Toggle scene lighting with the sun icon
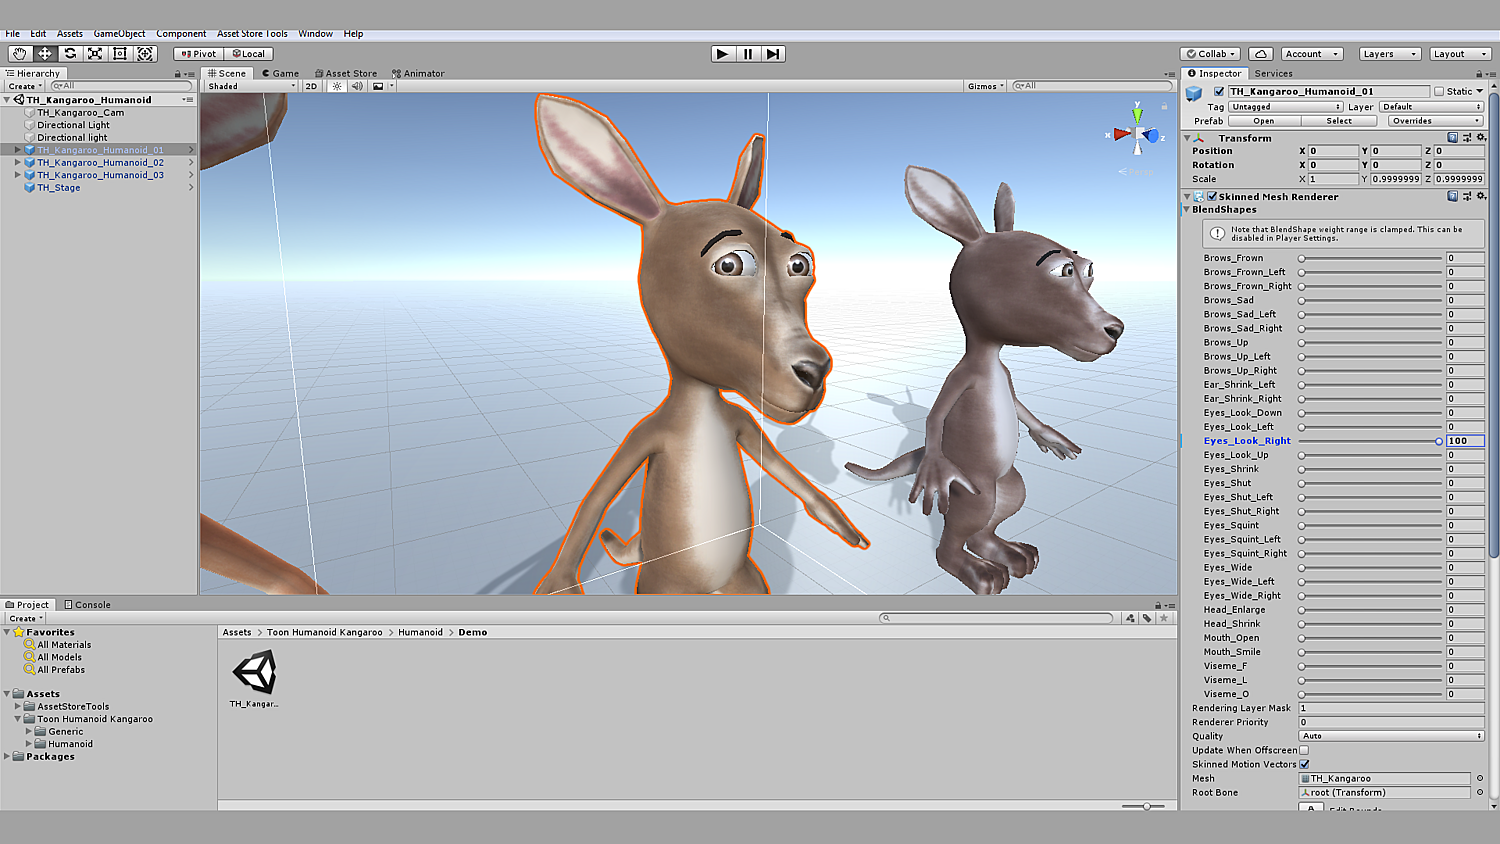The width and height of the screenshot is (1500, 844). [x=337, y=86]
